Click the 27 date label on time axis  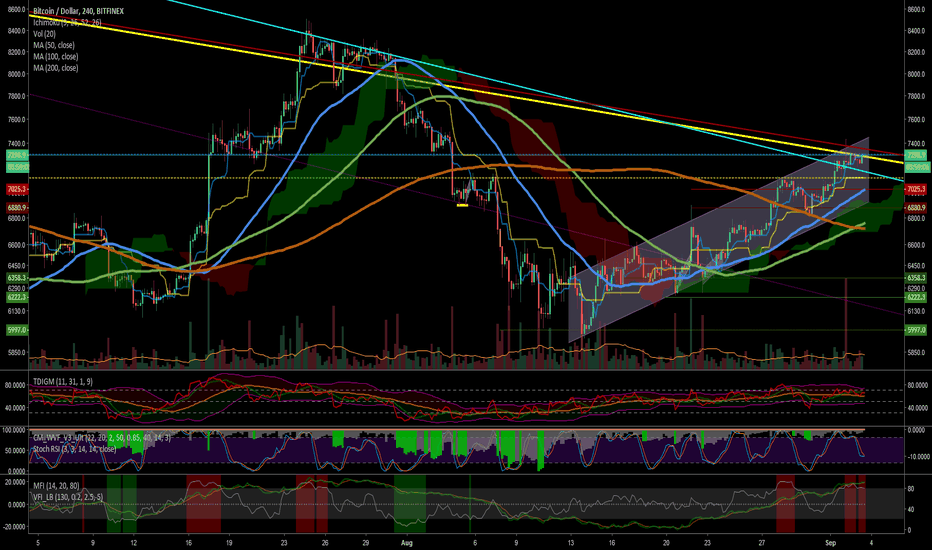tap(762, 543)
